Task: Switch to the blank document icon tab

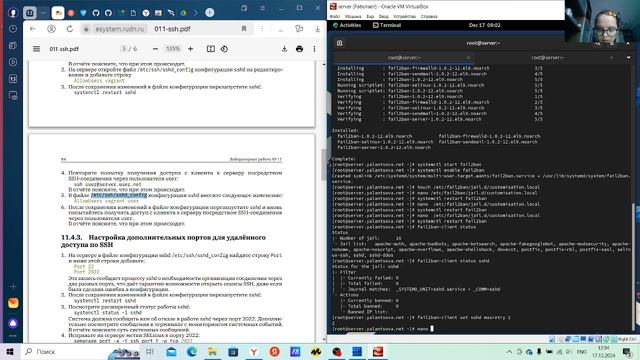Action: coord(133,13)
